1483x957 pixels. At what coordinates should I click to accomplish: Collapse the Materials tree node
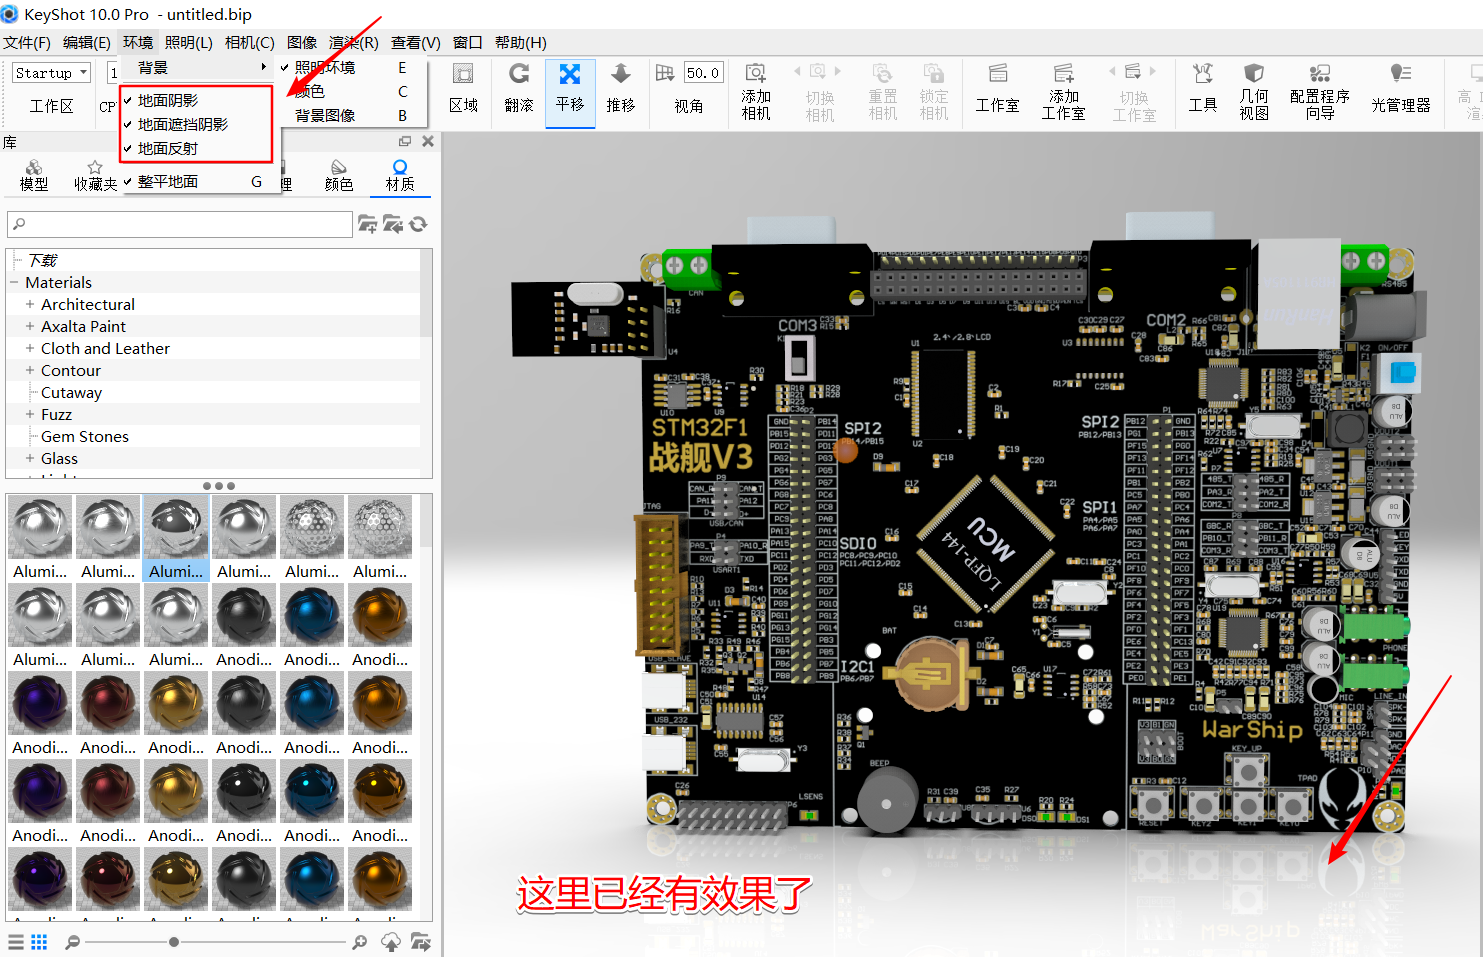coord(14,283)
